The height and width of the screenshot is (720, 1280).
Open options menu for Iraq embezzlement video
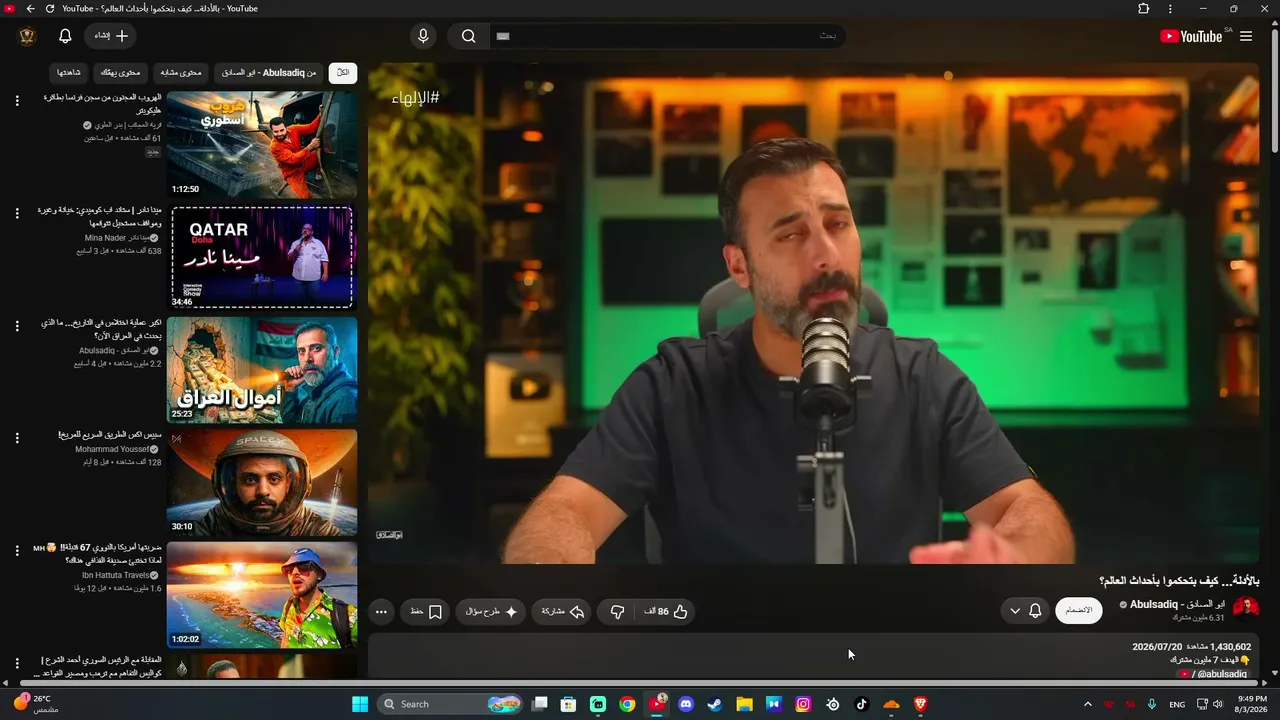(17, 326)
